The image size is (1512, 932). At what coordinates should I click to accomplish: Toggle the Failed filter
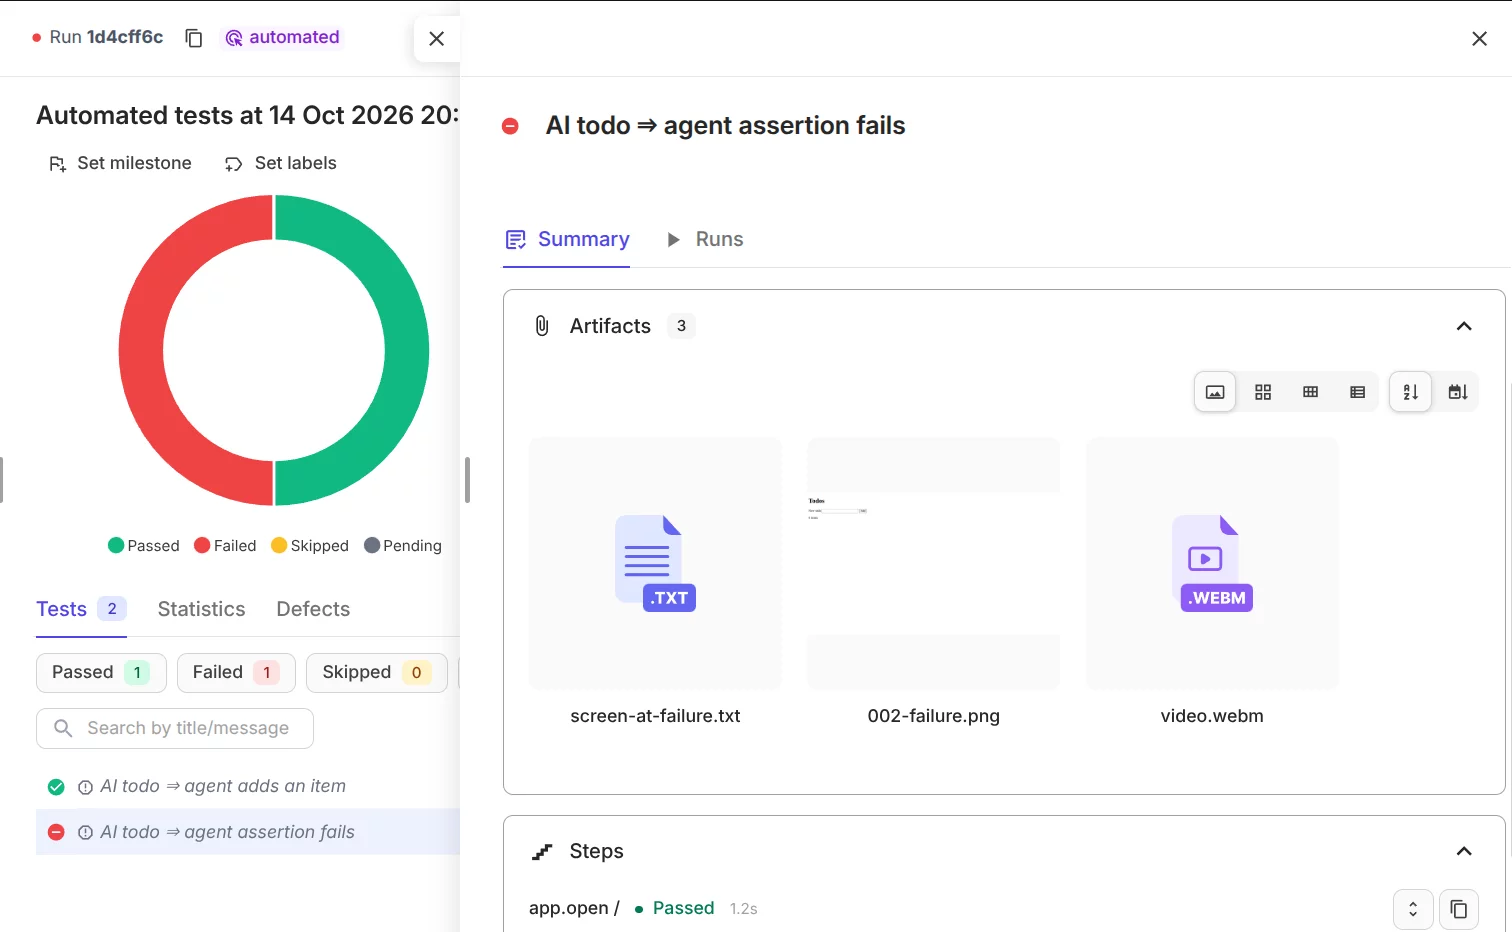[236, 673]
